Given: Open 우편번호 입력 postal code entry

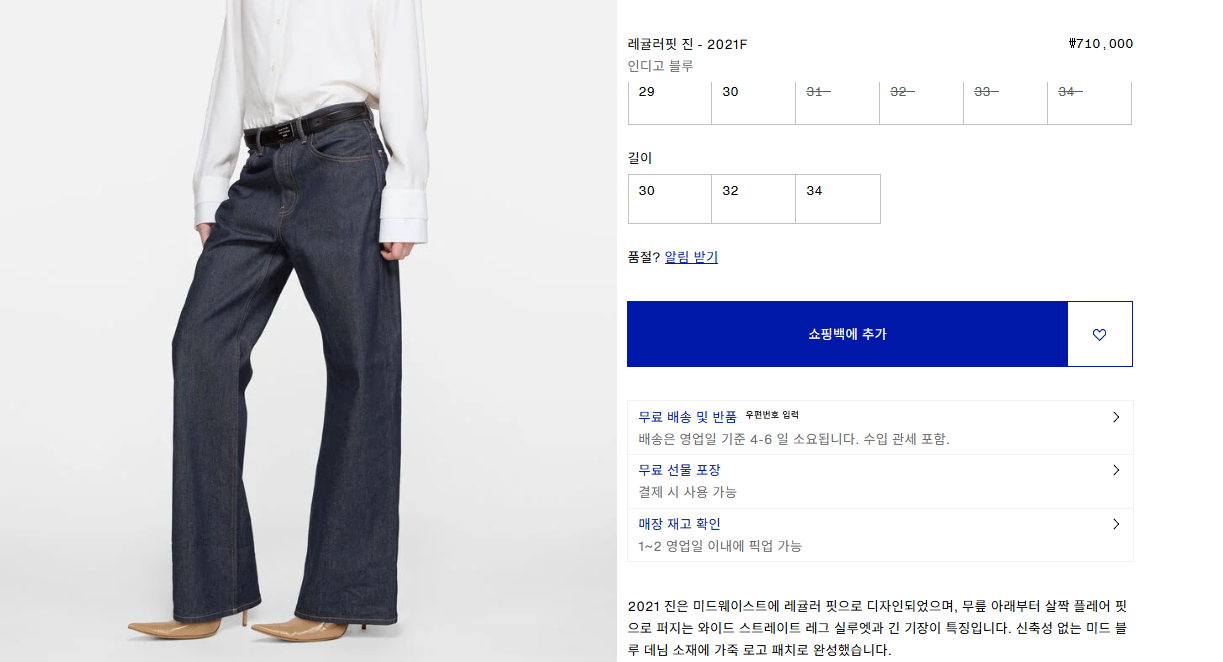Looking at the screenshot, I should (772, 415).
